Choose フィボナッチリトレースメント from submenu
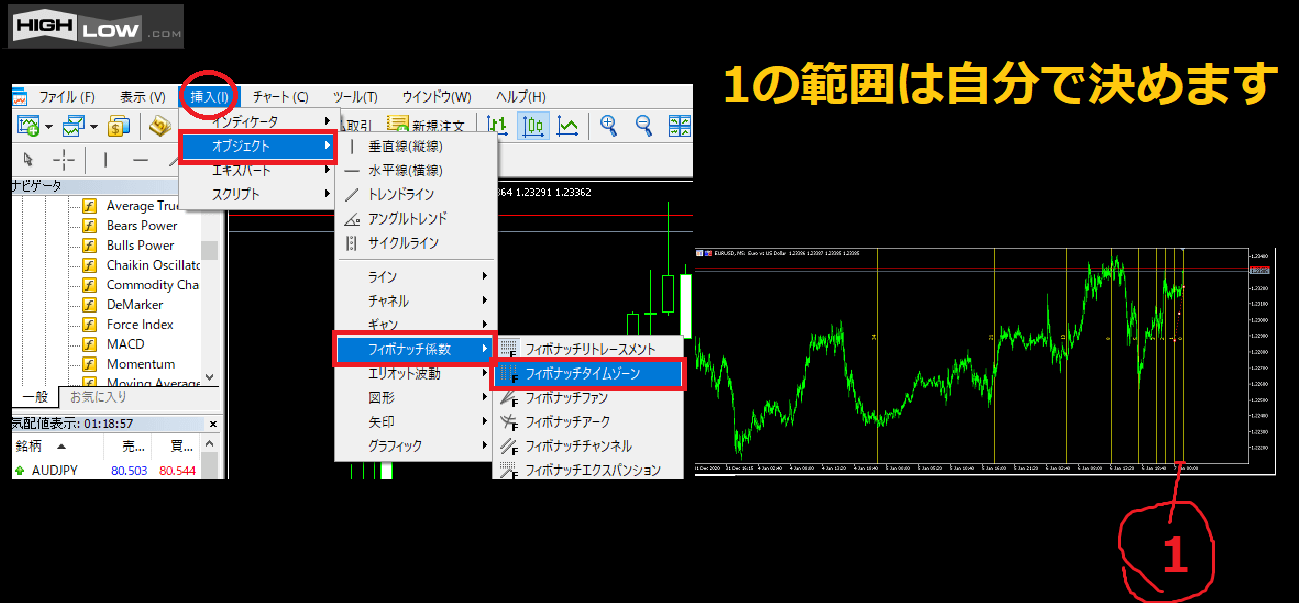Image resolution: width=1299 pixels, height=603 pixels. pyautogui.click(x=590, y=348)
